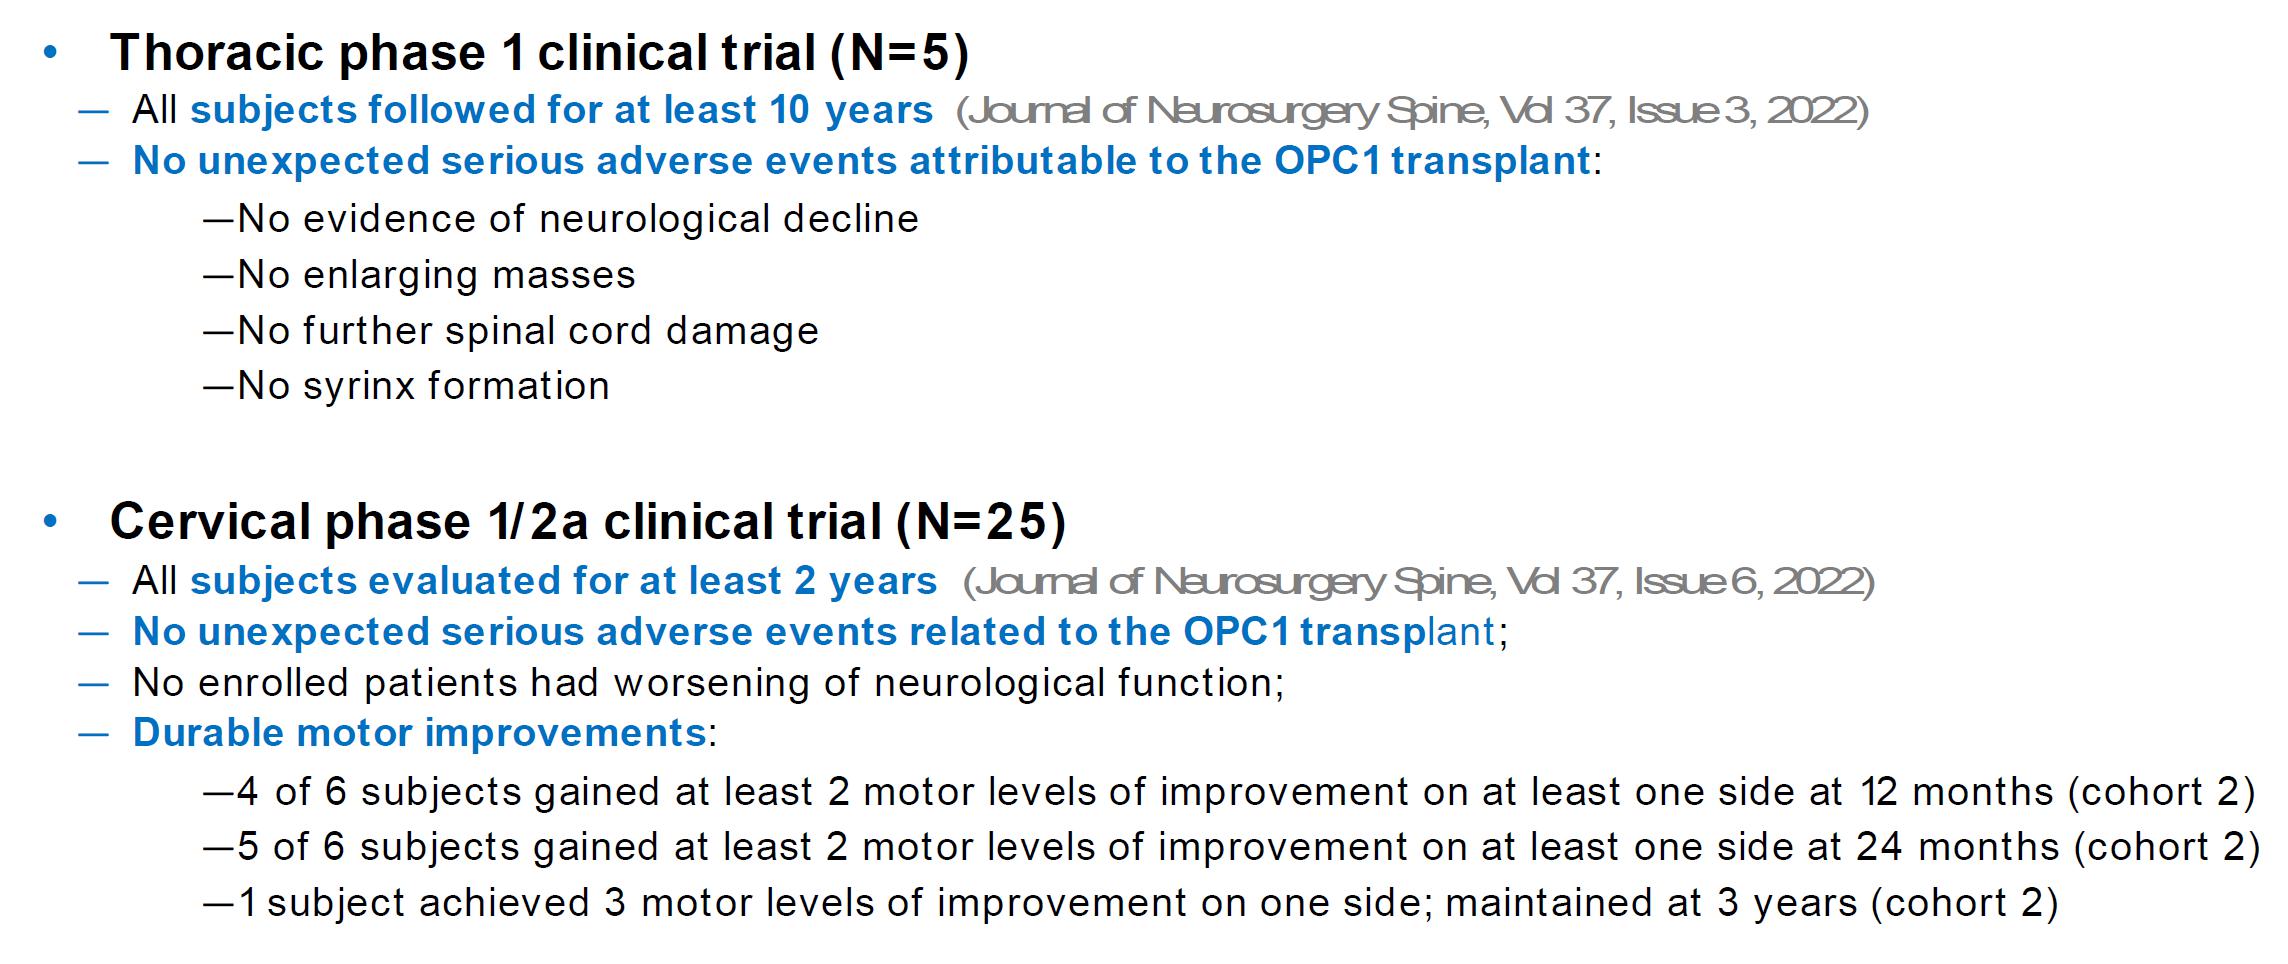Select the "1 subject achieved 3 motor levels" line
The width and height of the screenshot is (2288, 964).
[1131, 903]
